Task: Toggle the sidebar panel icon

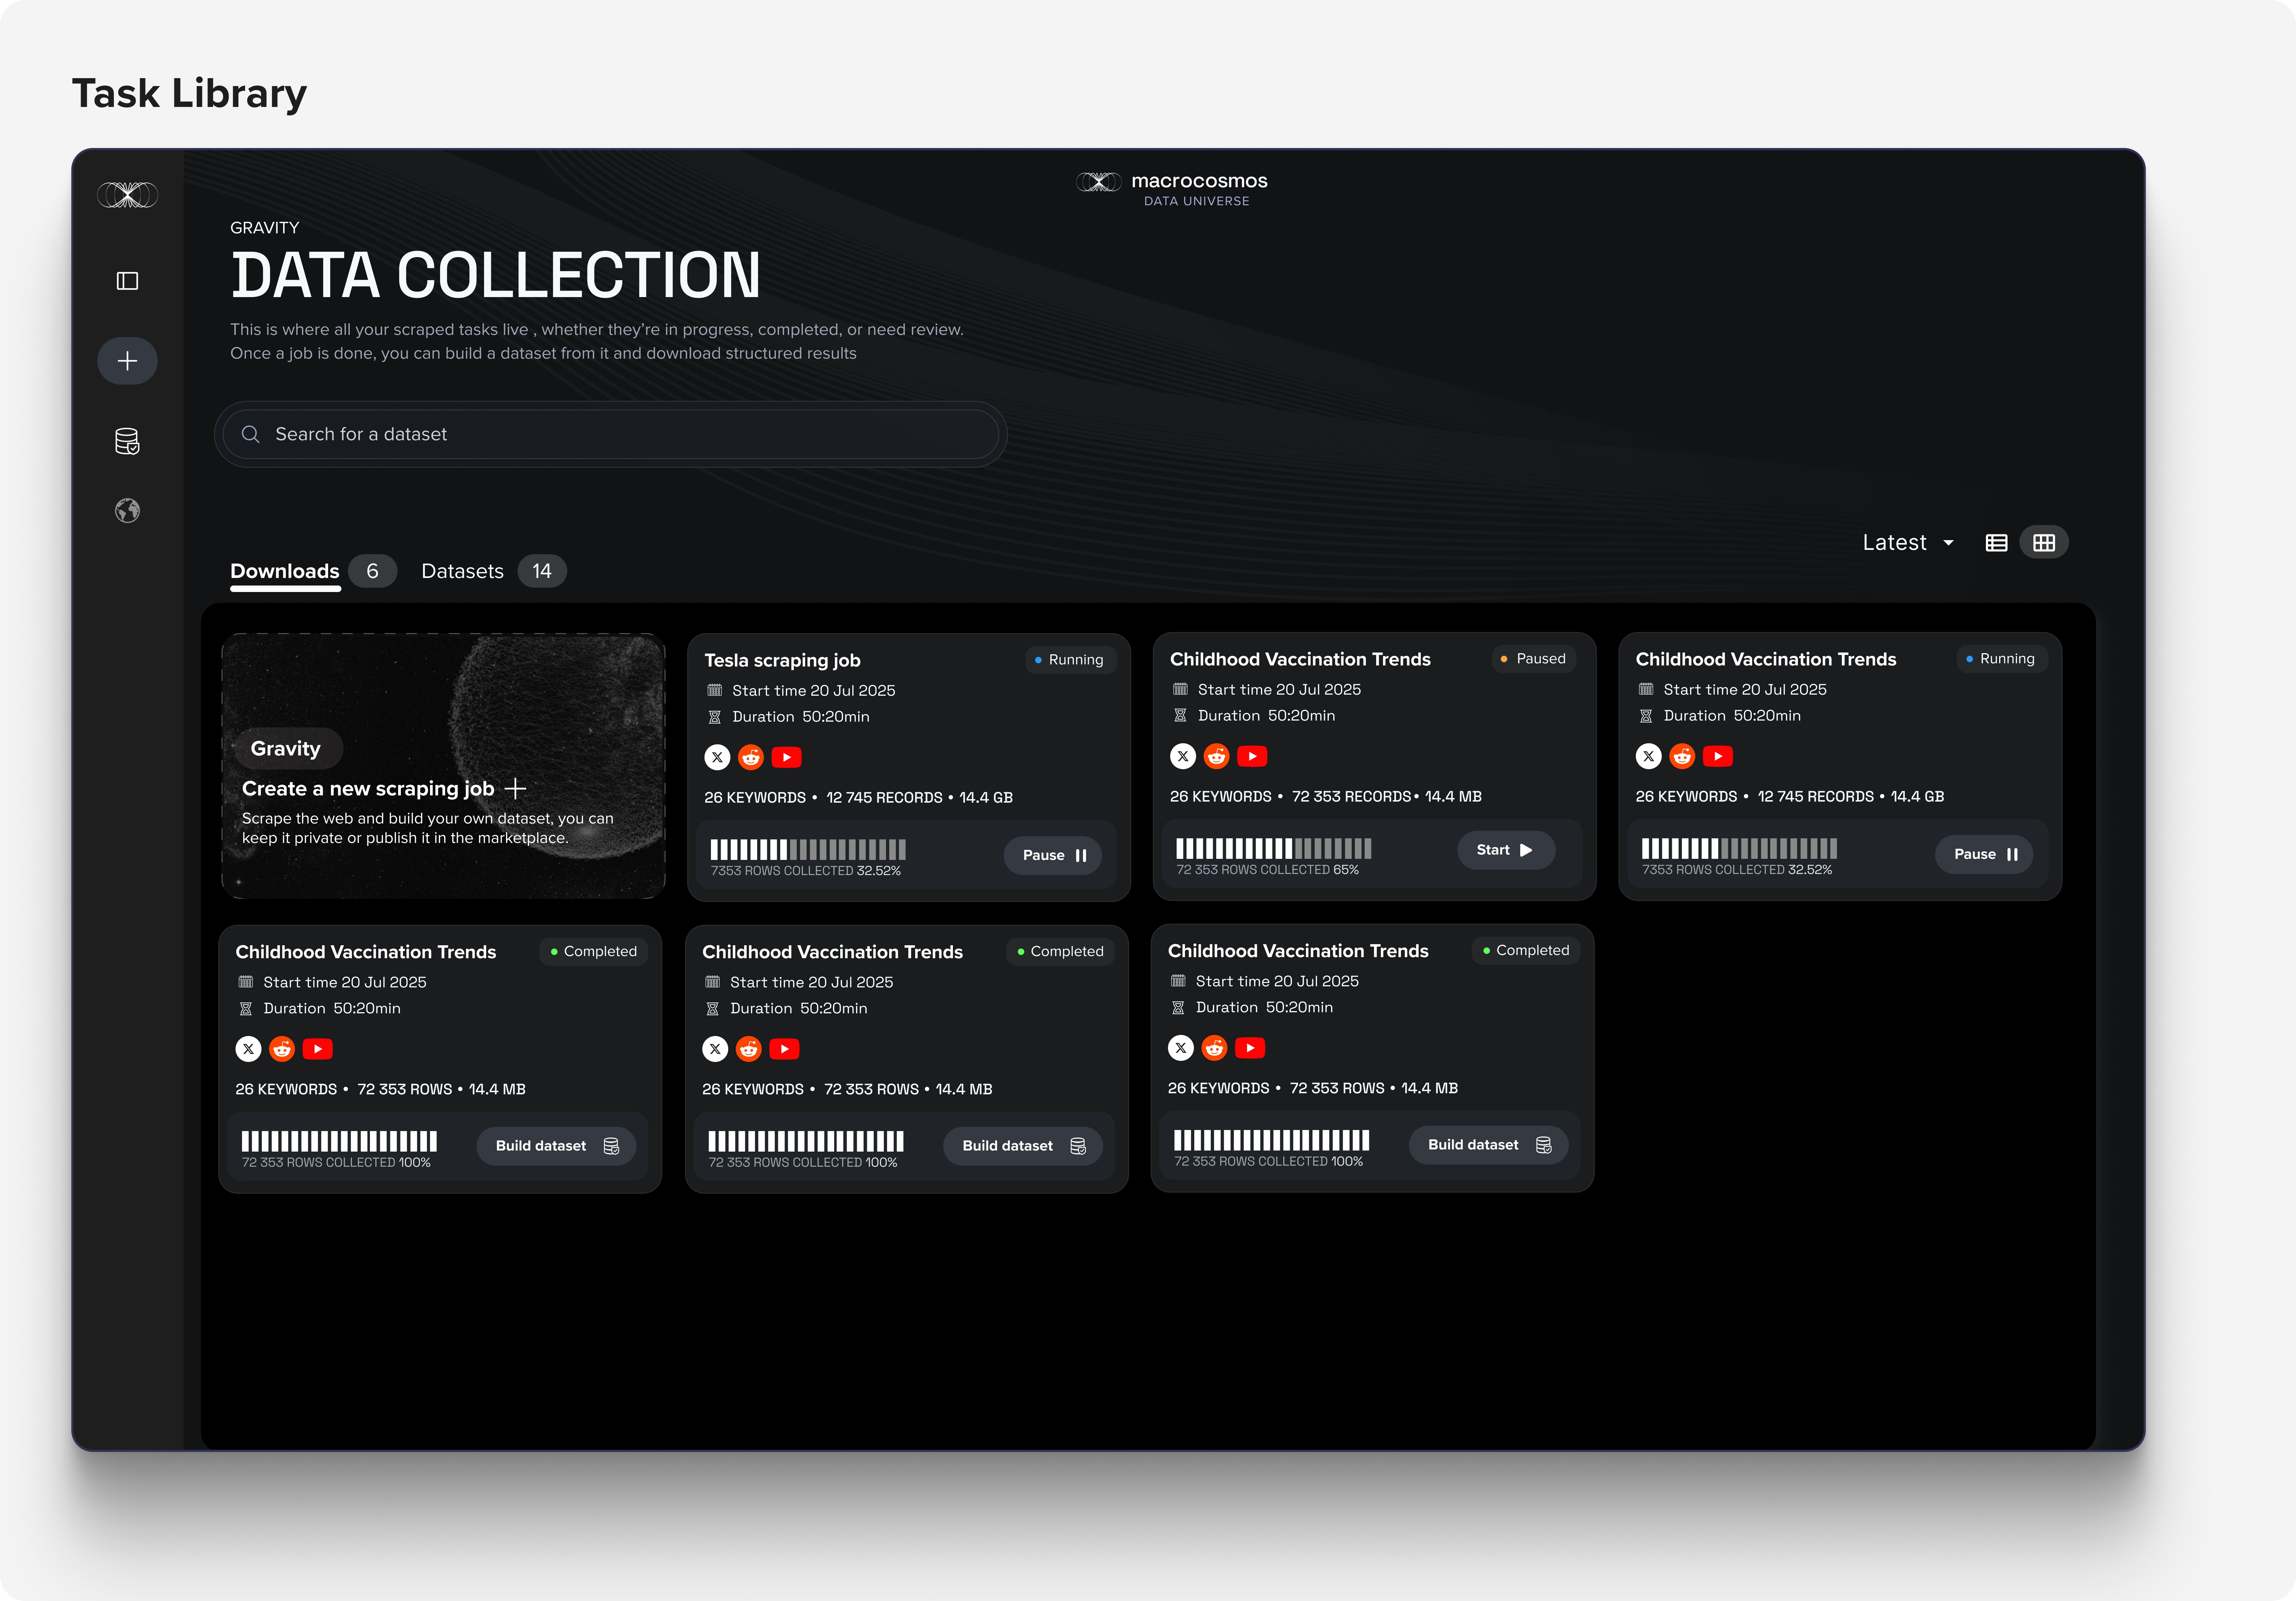Action: click(x=127, y=281)
